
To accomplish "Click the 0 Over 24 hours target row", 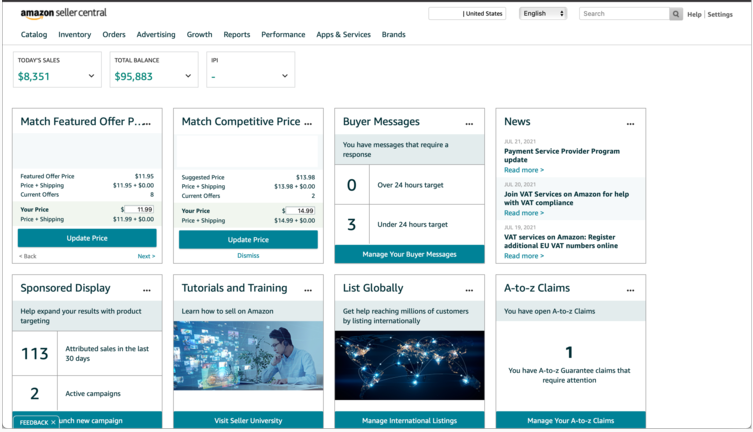I will pos(410,185).
